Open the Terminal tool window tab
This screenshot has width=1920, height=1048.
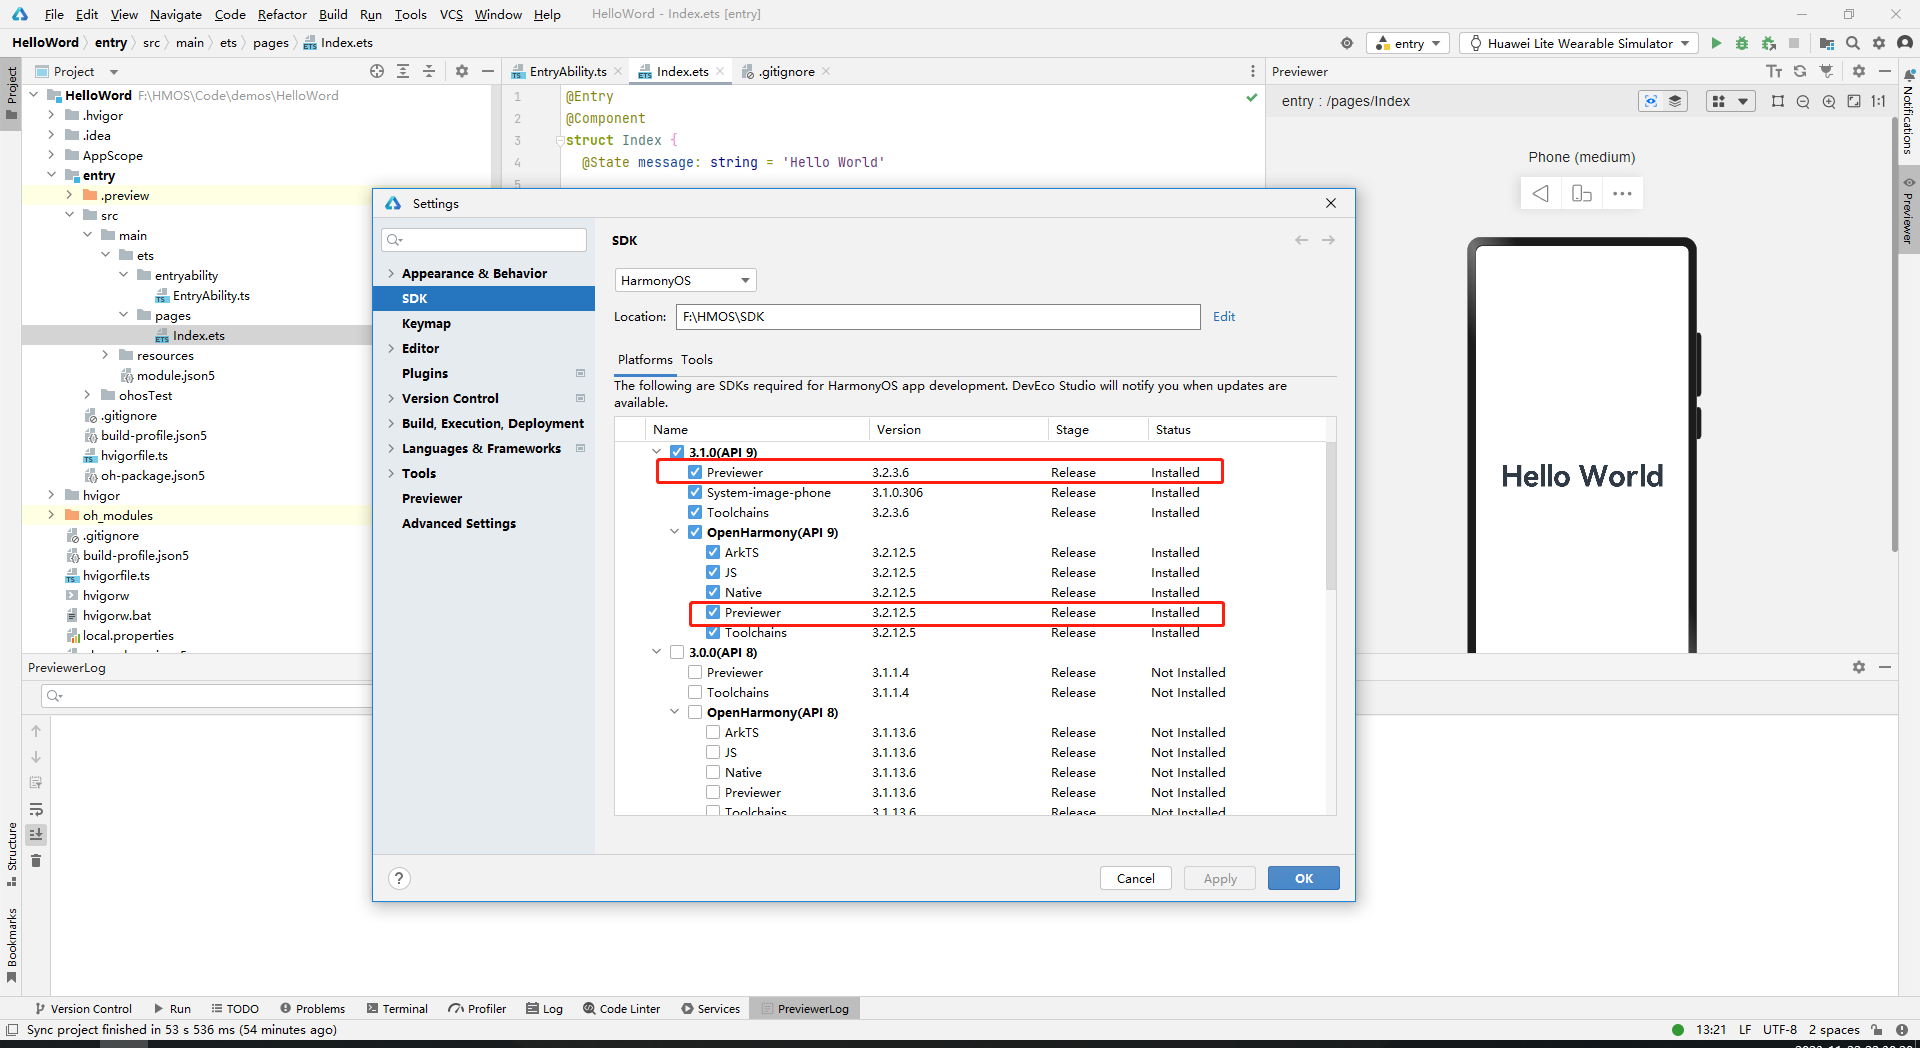[x=397, y=1009]
